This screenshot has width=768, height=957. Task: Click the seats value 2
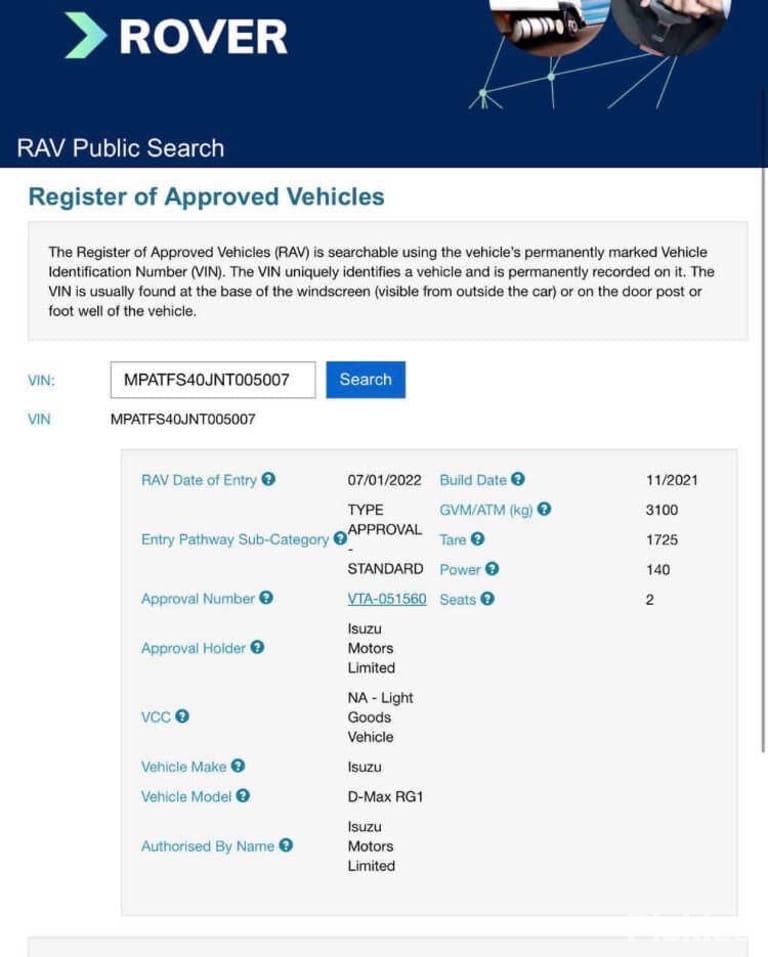(650, 599)
